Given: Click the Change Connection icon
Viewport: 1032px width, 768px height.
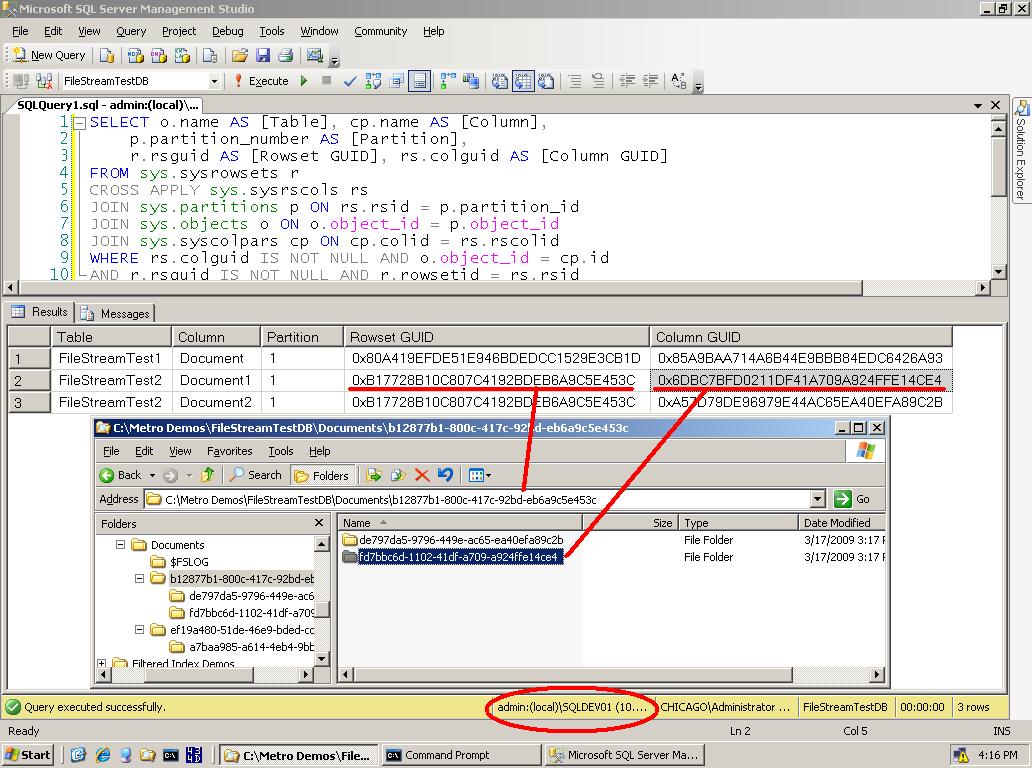Looking at the screenshot, I should click(x=44, y=81).
